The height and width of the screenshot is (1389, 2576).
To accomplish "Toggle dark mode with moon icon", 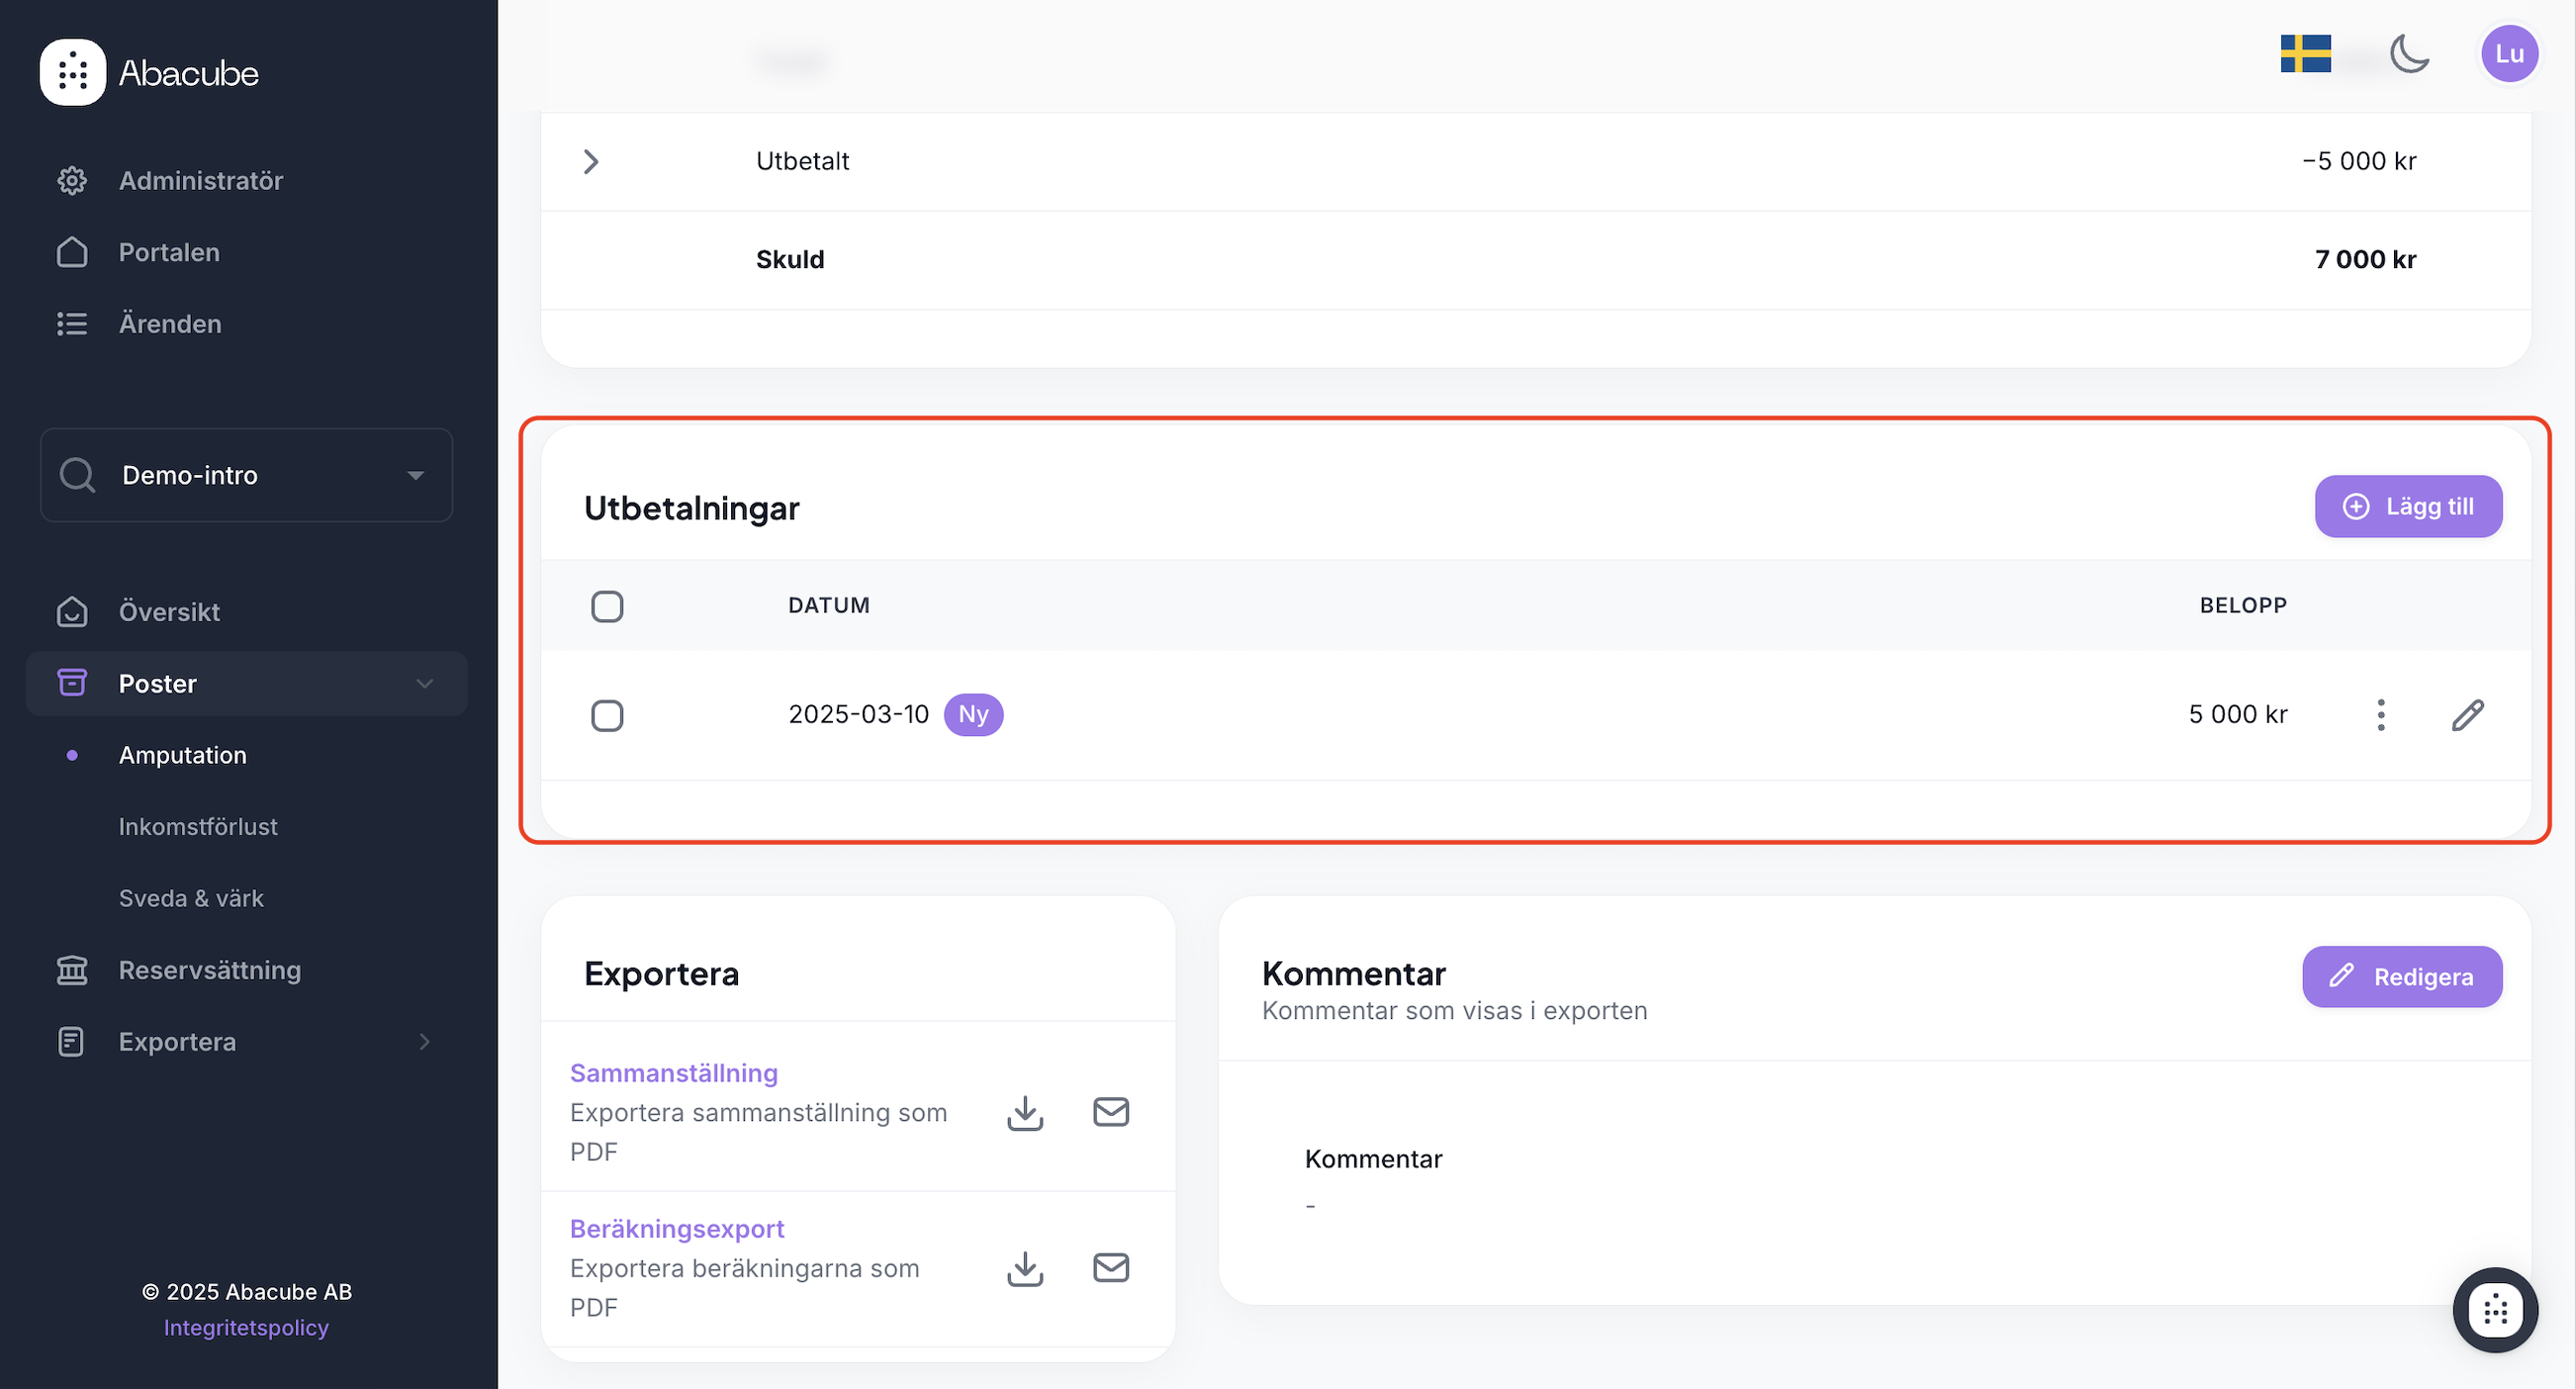I will click(x=2409, y=54).
